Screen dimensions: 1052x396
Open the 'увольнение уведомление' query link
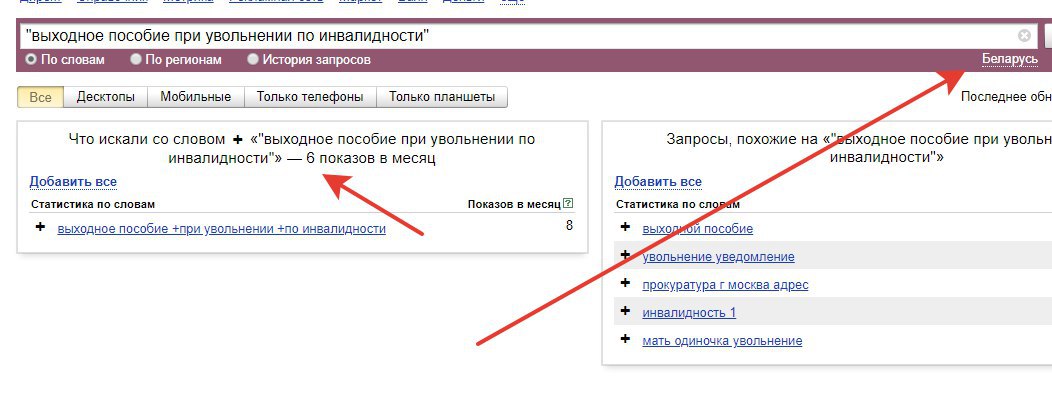pos(719,256)
